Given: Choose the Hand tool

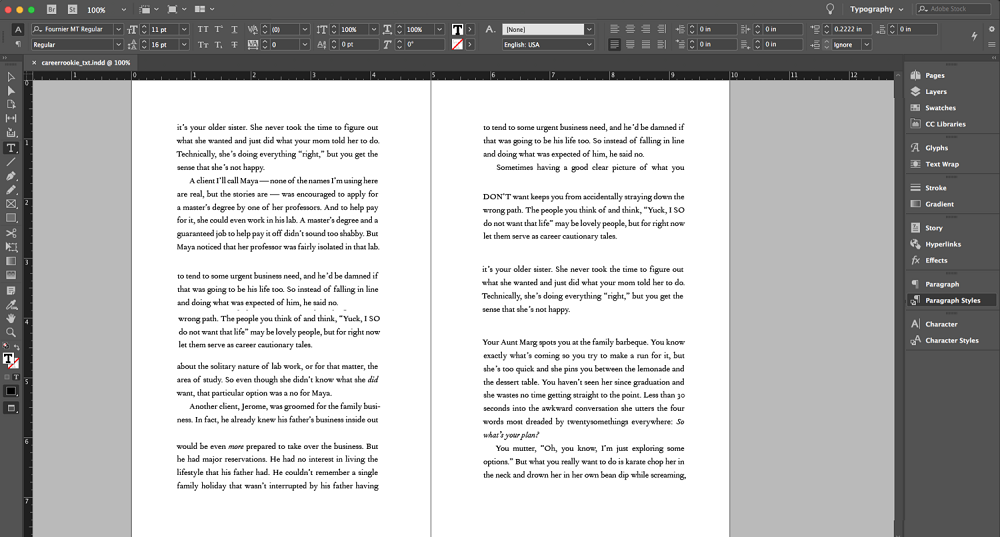Looking at the screenshot, I should (x=11, y=318).
